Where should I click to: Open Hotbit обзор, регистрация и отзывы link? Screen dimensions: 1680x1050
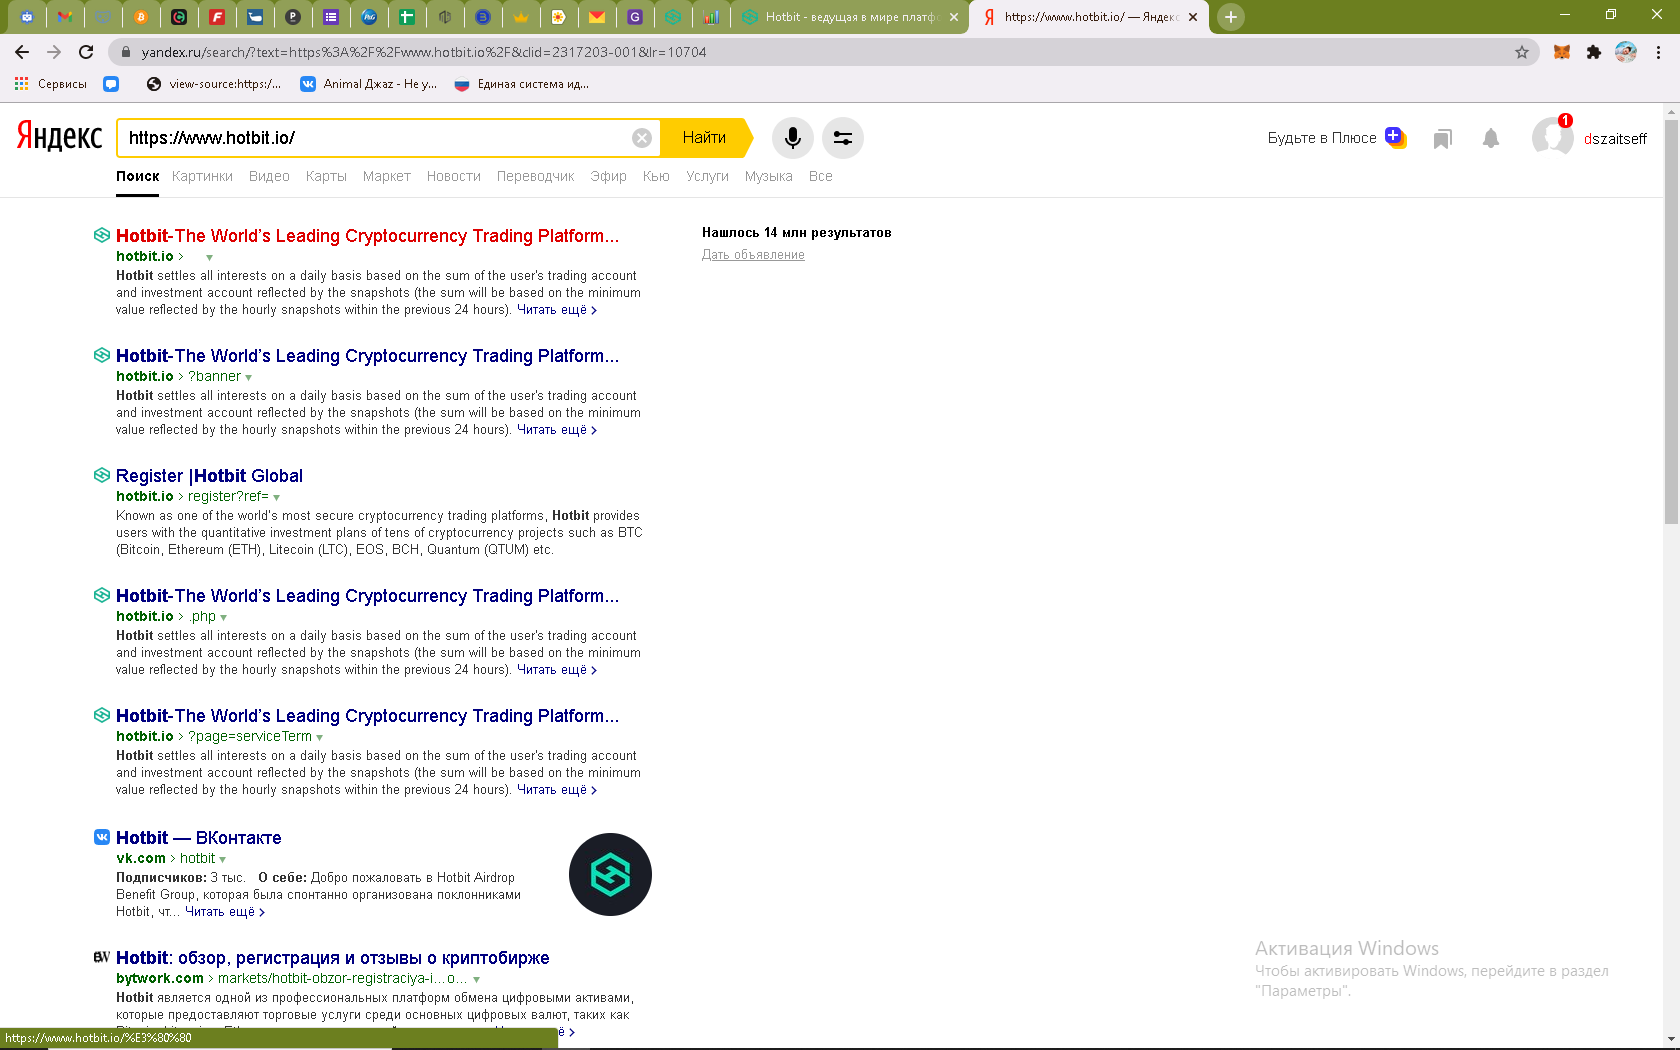pyautogui.click(x=333, y=958)
